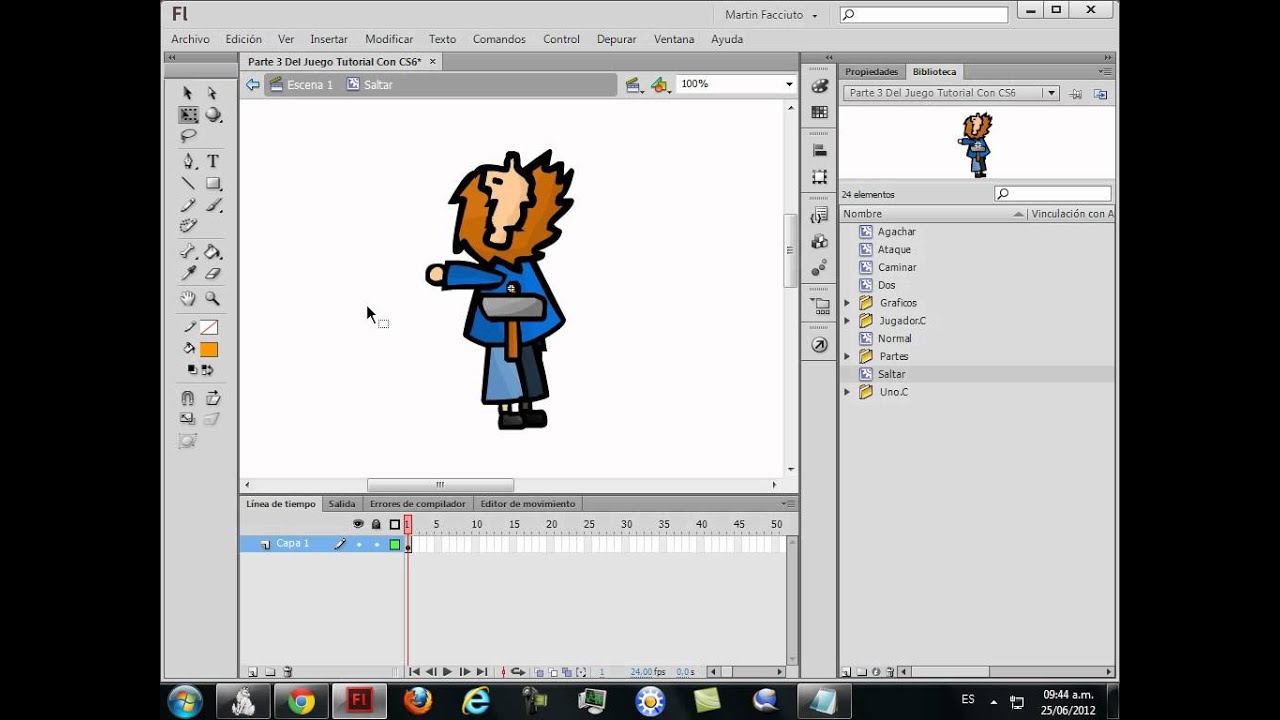Select the Pencil tool
Screen dimensions: 1280x720
[188, 205]
